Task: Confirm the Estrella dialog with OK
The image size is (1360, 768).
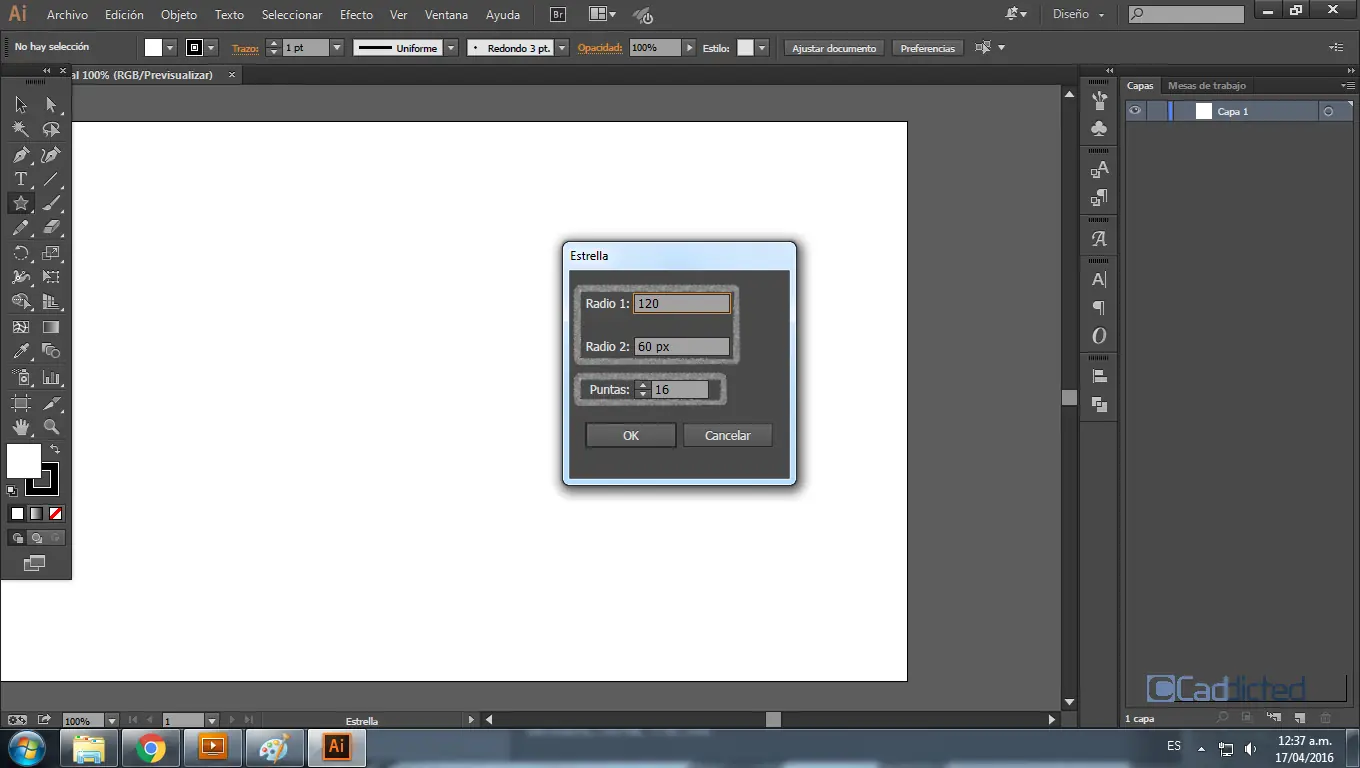Action: coord(630,436)
